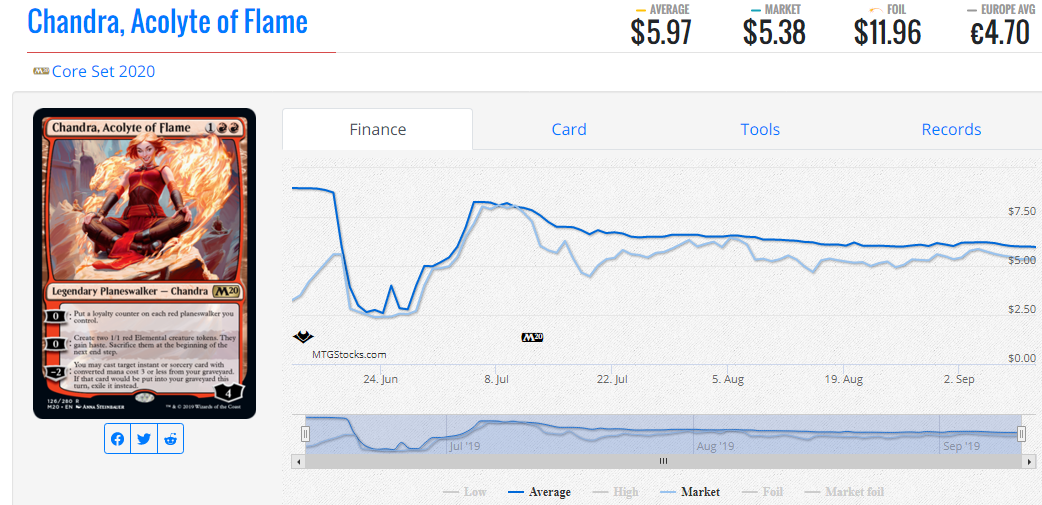Click the Chandra, Acolyte of Flame title

(x=167, y=21)
